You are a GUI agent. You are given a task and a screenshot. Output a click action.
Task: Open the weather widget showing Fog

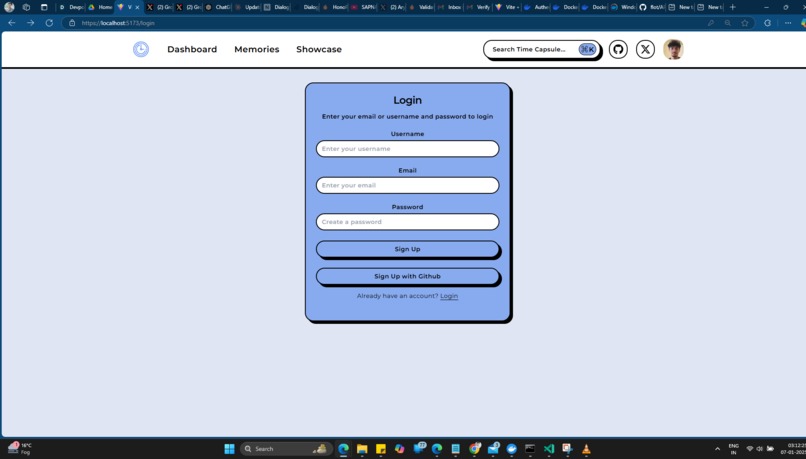pyautogui.click(x=20, y=448)
